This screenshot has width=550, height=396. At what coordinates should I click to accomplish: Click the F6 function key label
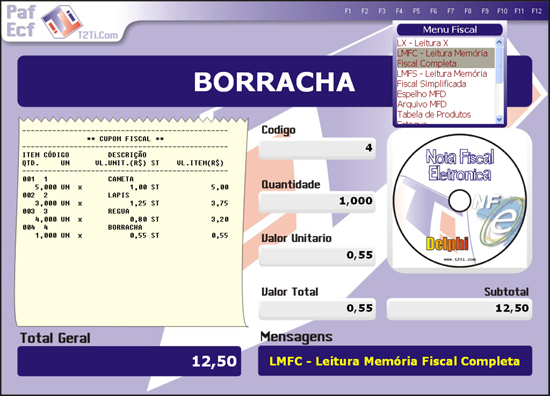[434, 11]
